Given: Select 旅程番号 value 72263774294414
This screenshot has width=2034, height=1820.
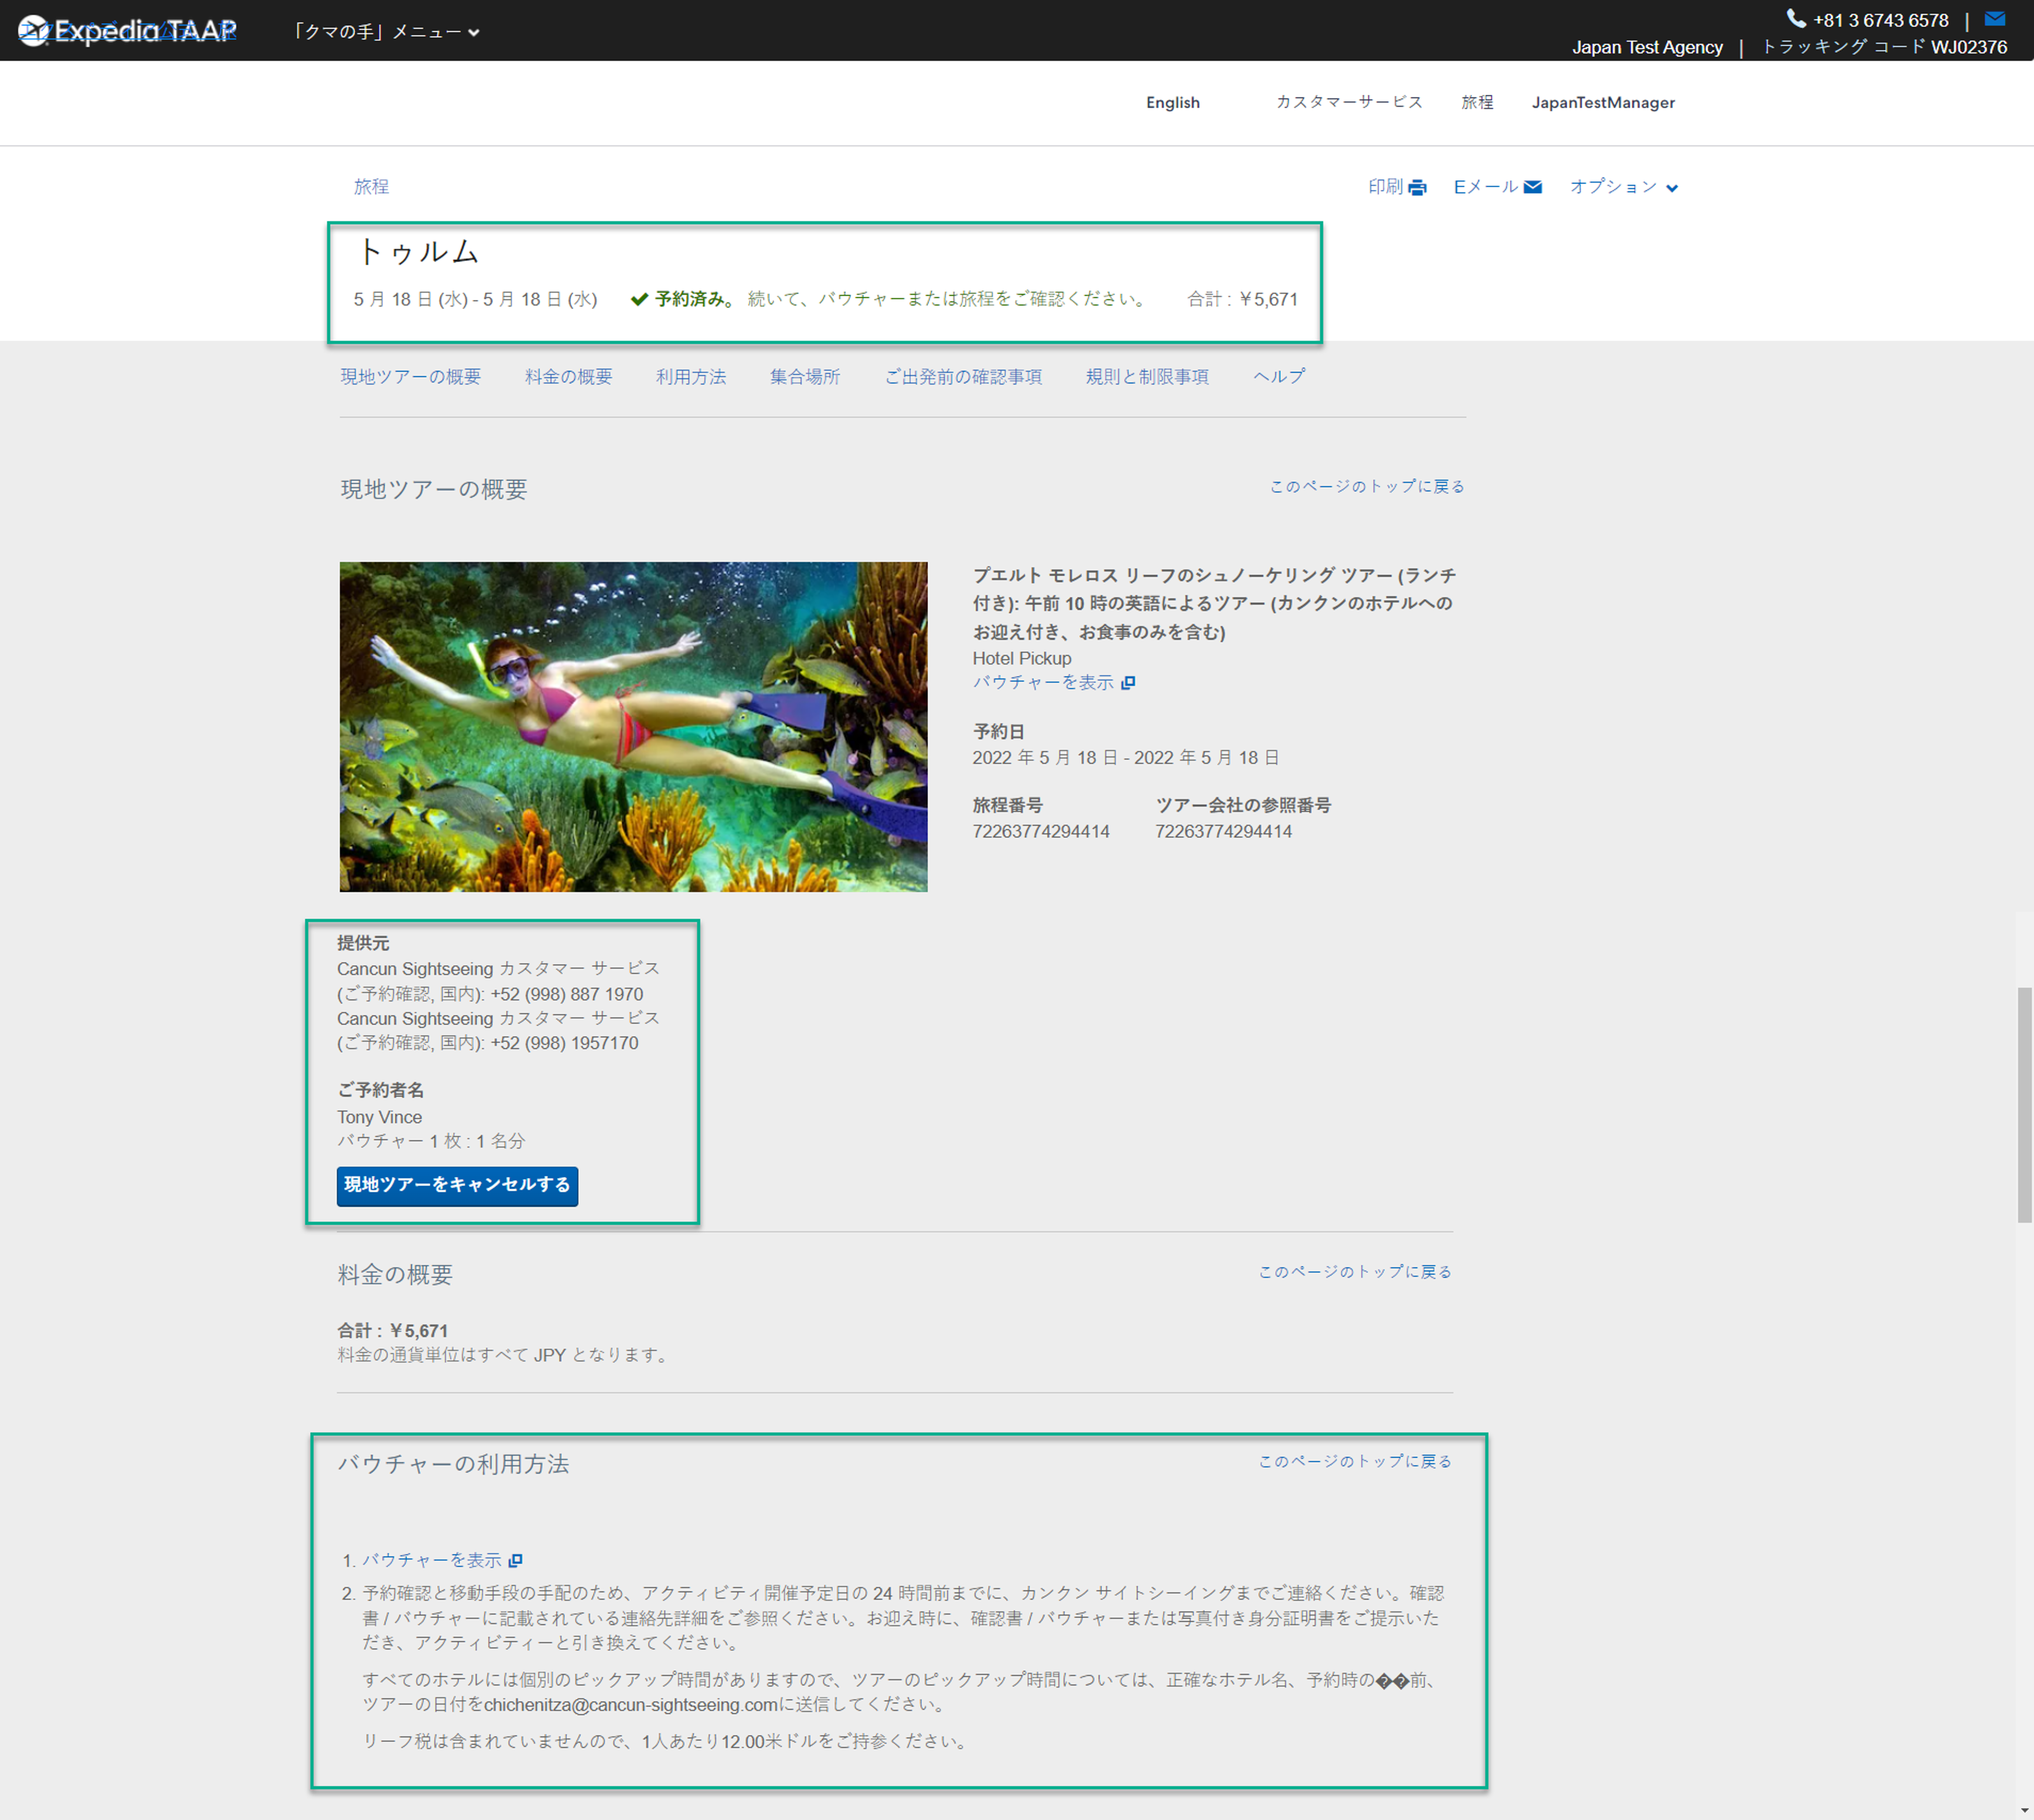Looking at the screenshot, I should tap(1041, 831).
